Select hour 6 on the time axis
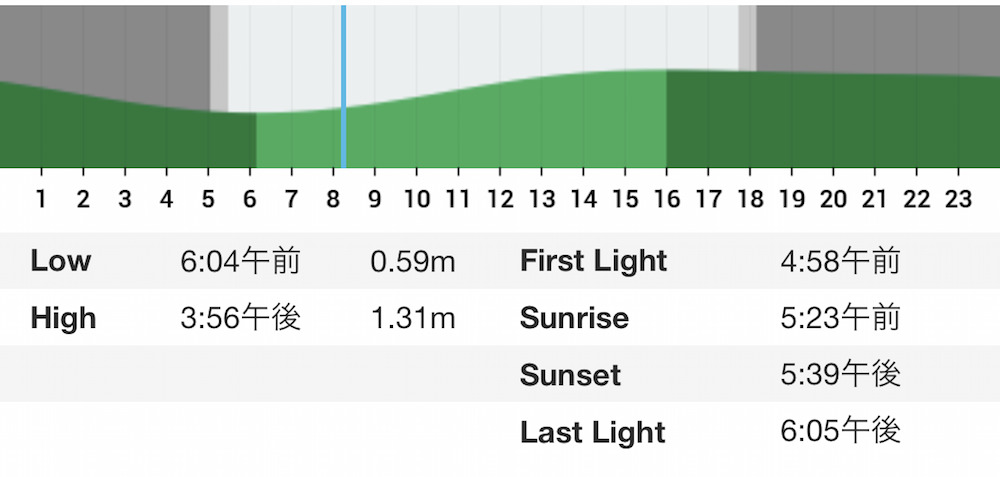This screenshot has width=1000, height=477. [x=249, y=200]
